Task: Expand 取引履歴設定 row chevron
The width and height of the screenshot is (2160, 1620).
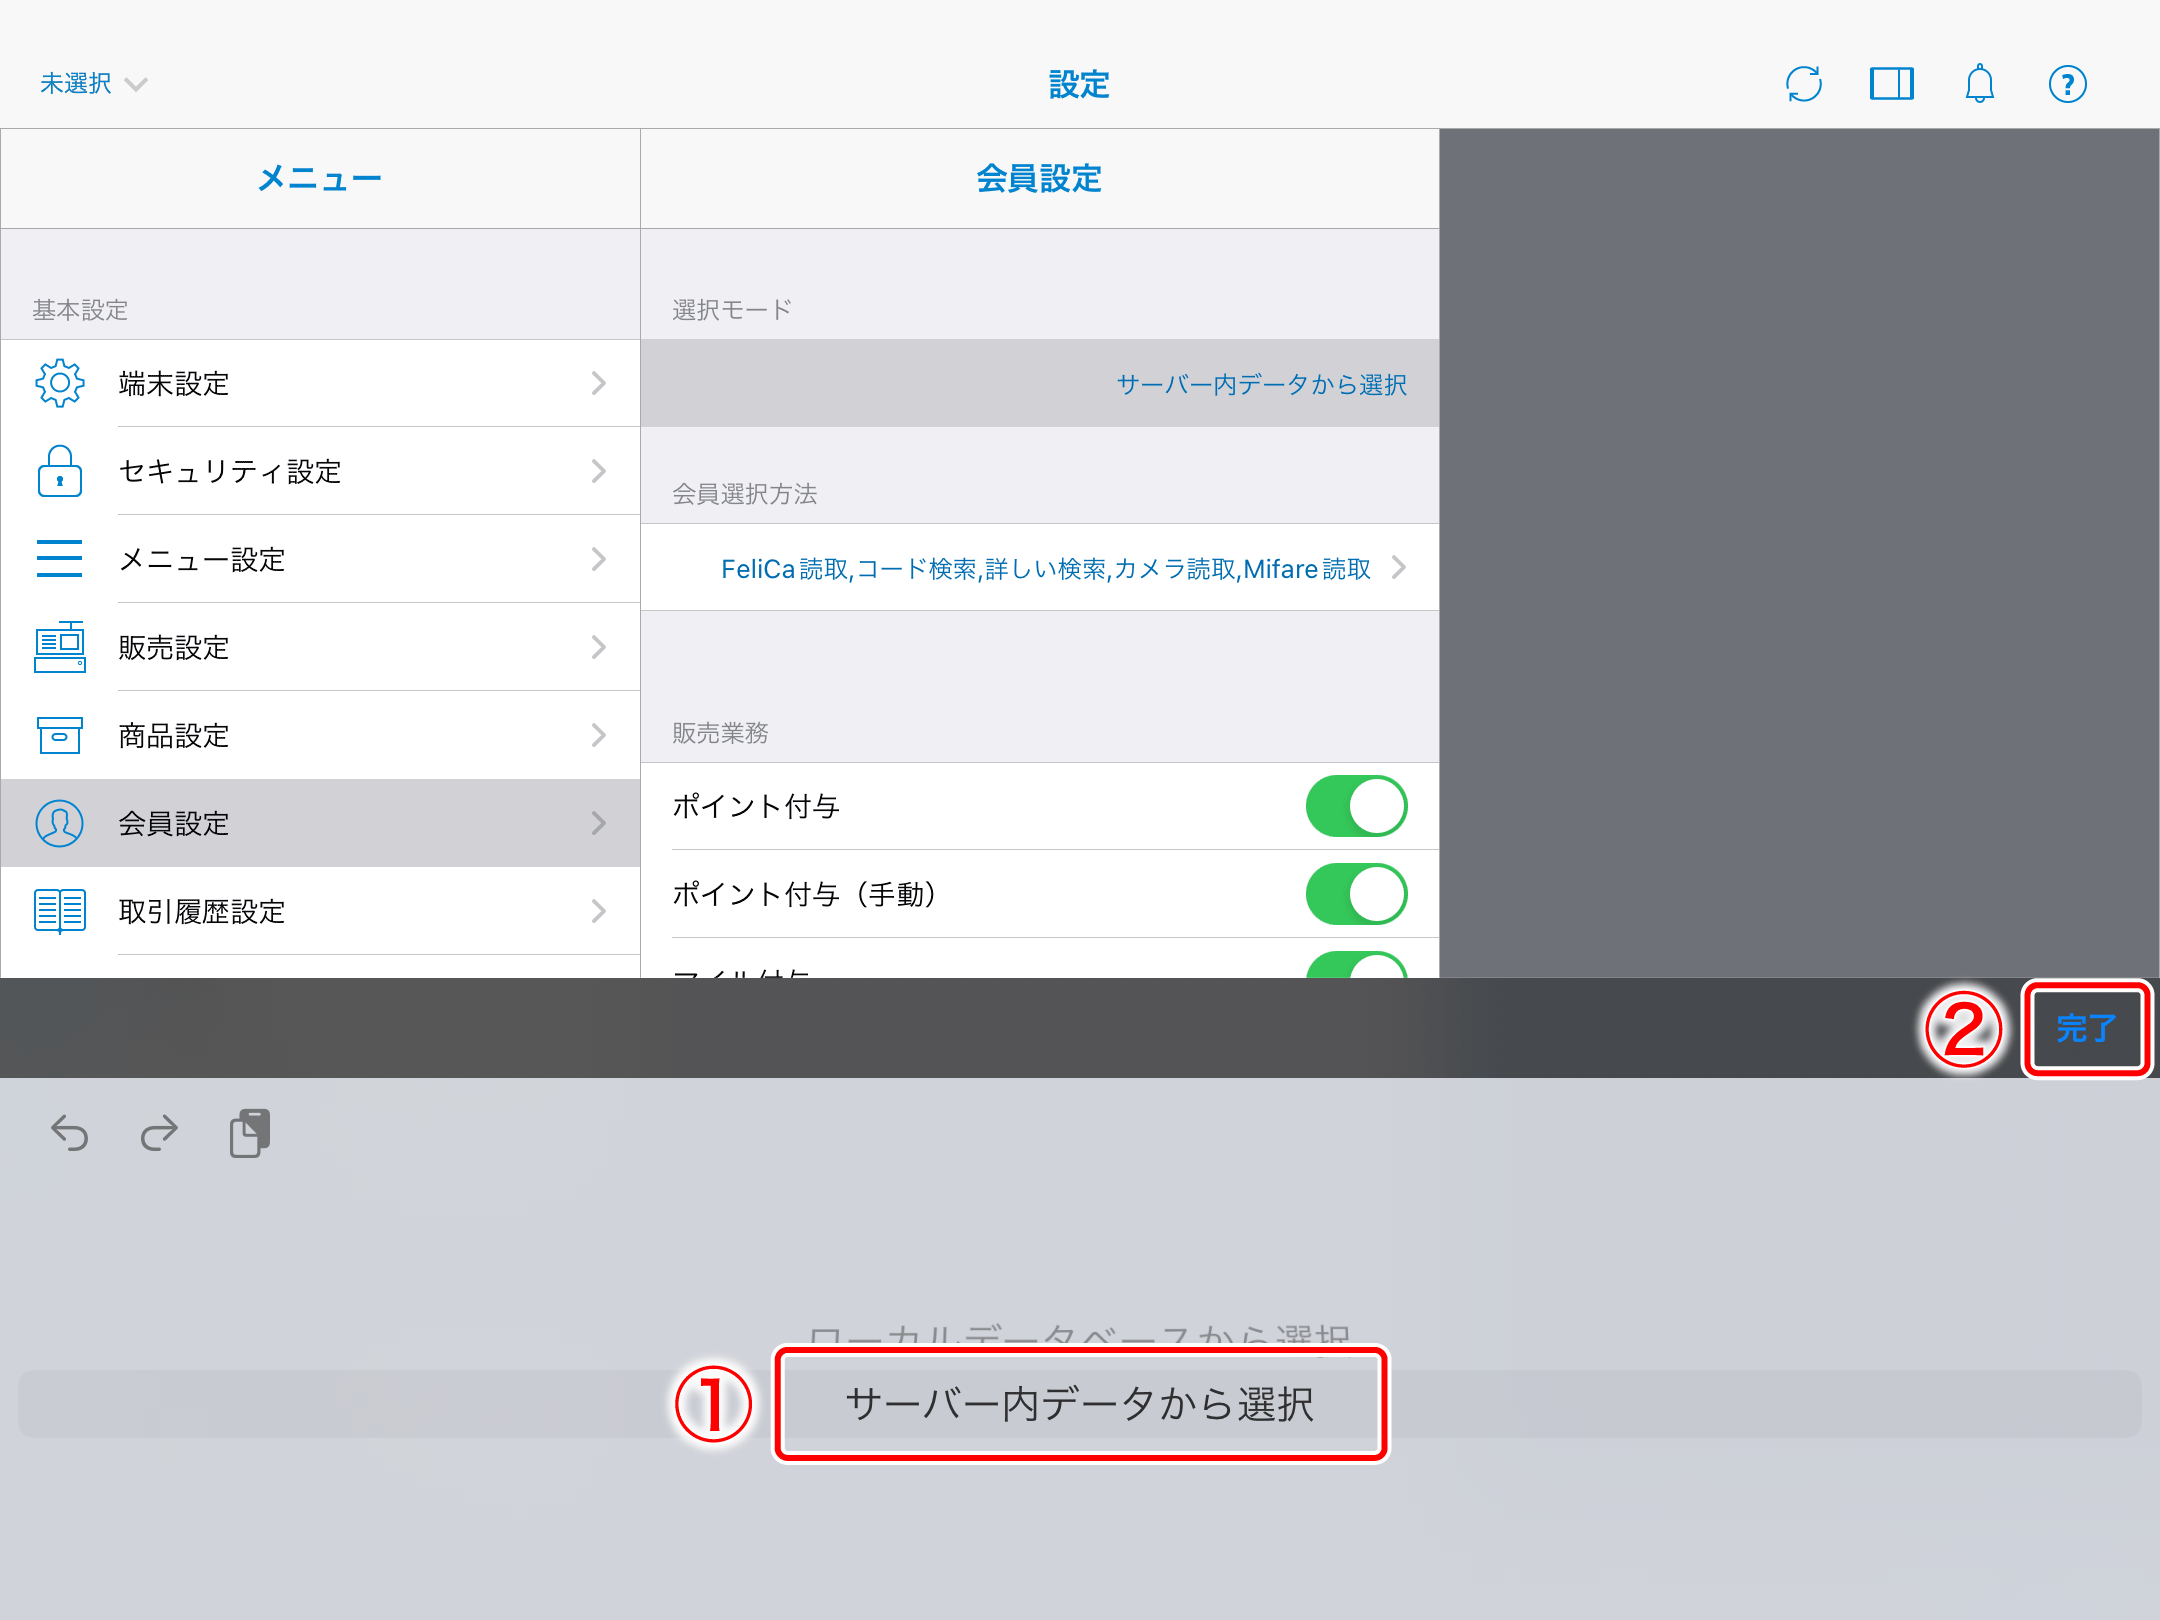Action: coord(599,911)
